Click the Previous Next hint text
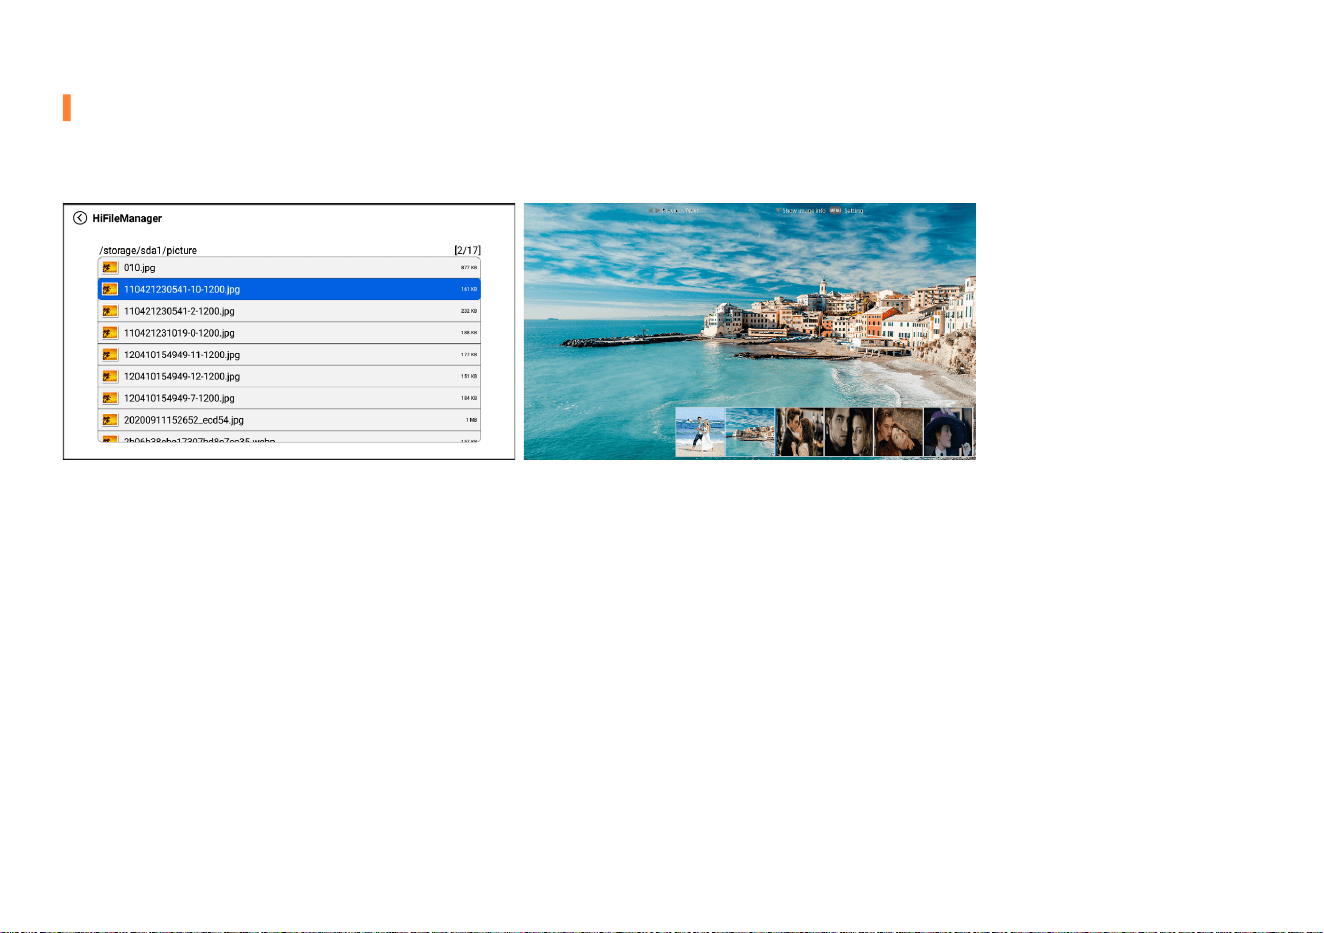The height and width of the screenshot is (933, 1324). 680,211
